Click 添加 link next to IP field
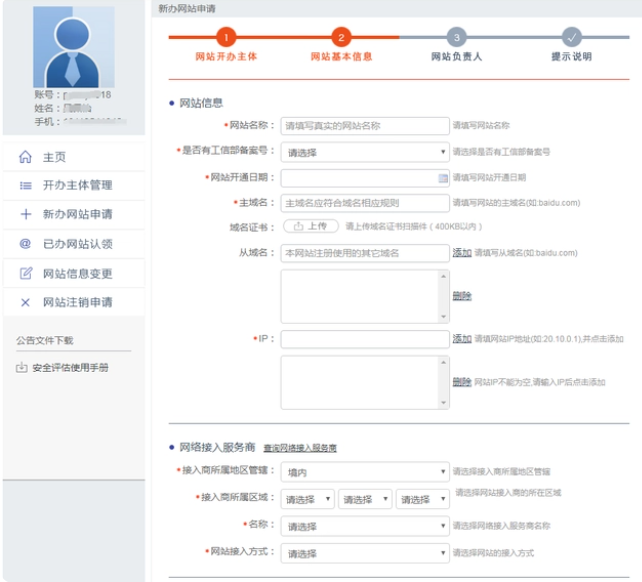 tap(461, 339)
